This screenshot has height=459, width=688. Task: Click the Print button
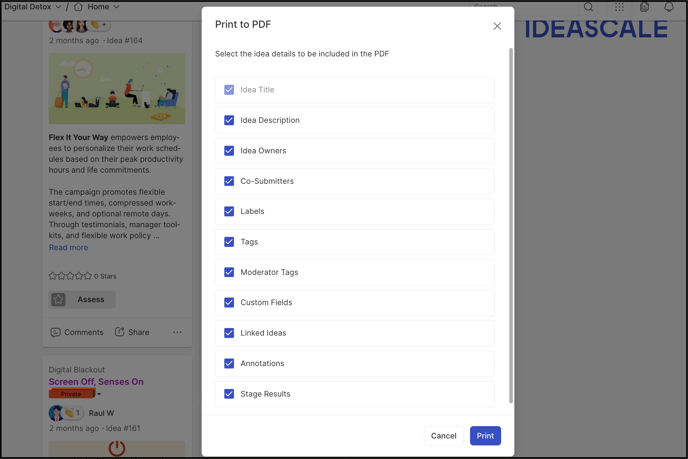[485, 436]
